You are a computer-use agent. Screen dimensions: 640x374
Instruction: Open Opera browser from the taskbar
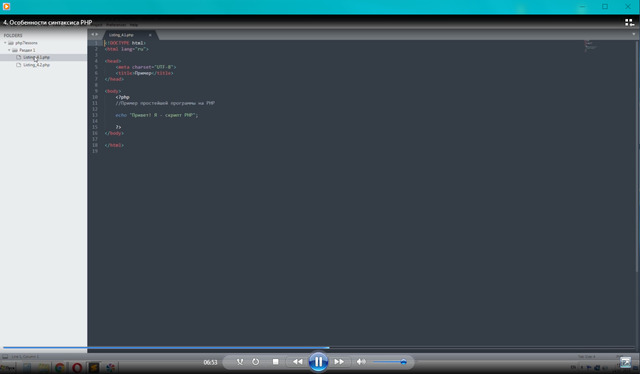pos(77,368)
